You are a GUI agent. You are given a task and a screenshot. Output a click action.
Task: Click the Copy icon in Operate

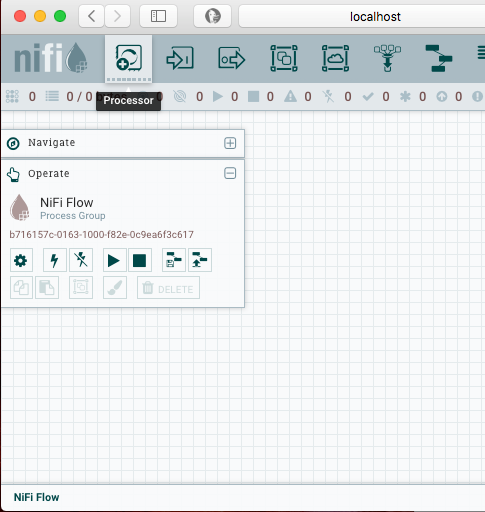pos(21,287)
